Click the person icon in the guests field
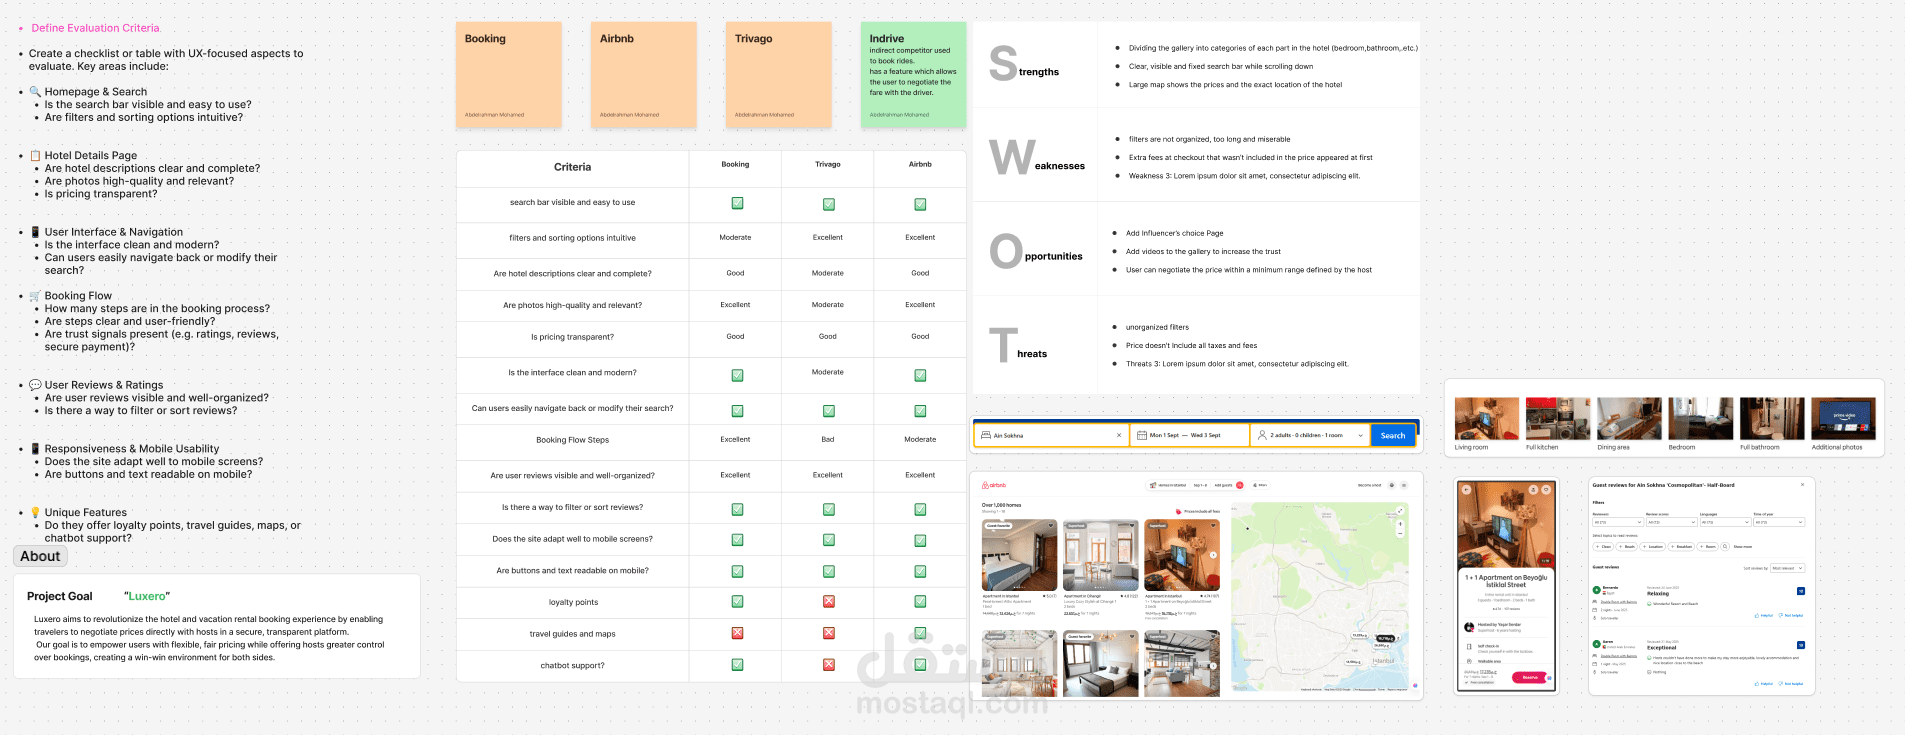The width and height of the screenshot is (1905, 735). coord(1262,436)
